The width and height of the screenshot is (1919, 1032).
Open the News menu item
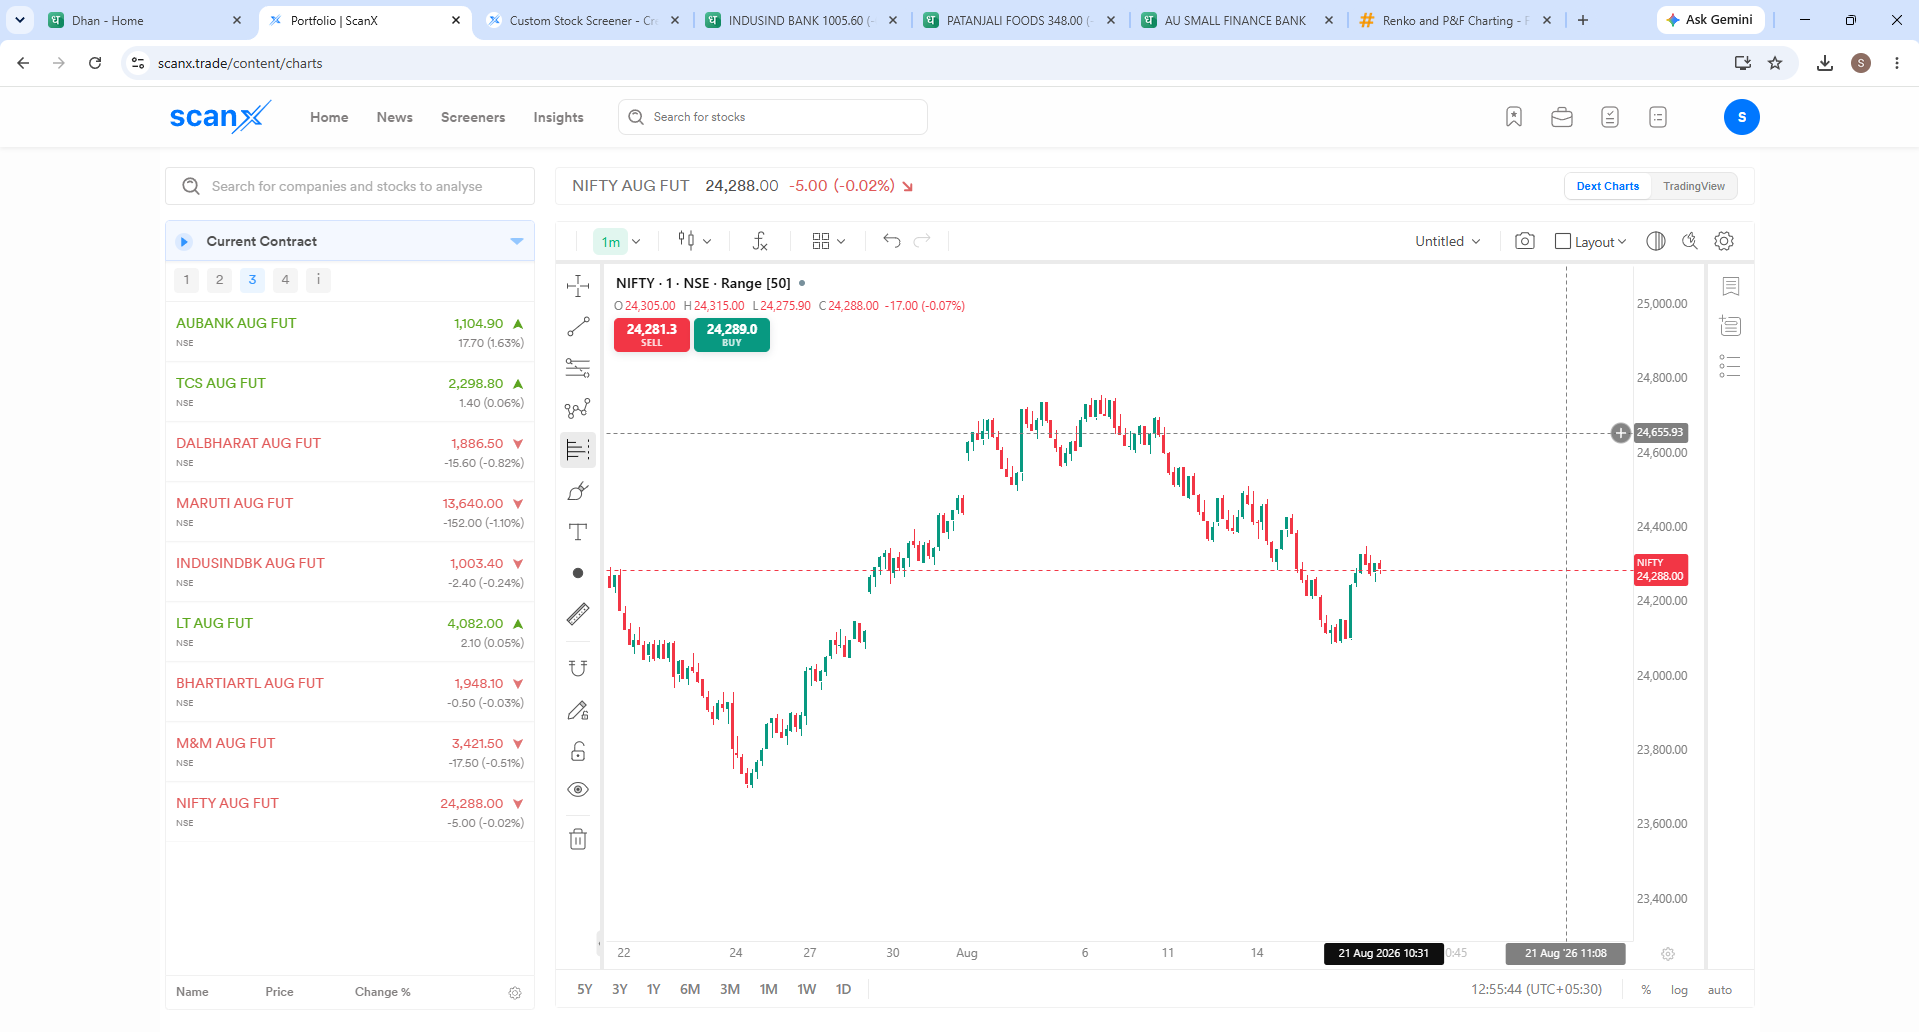click(x=395, y=117)
